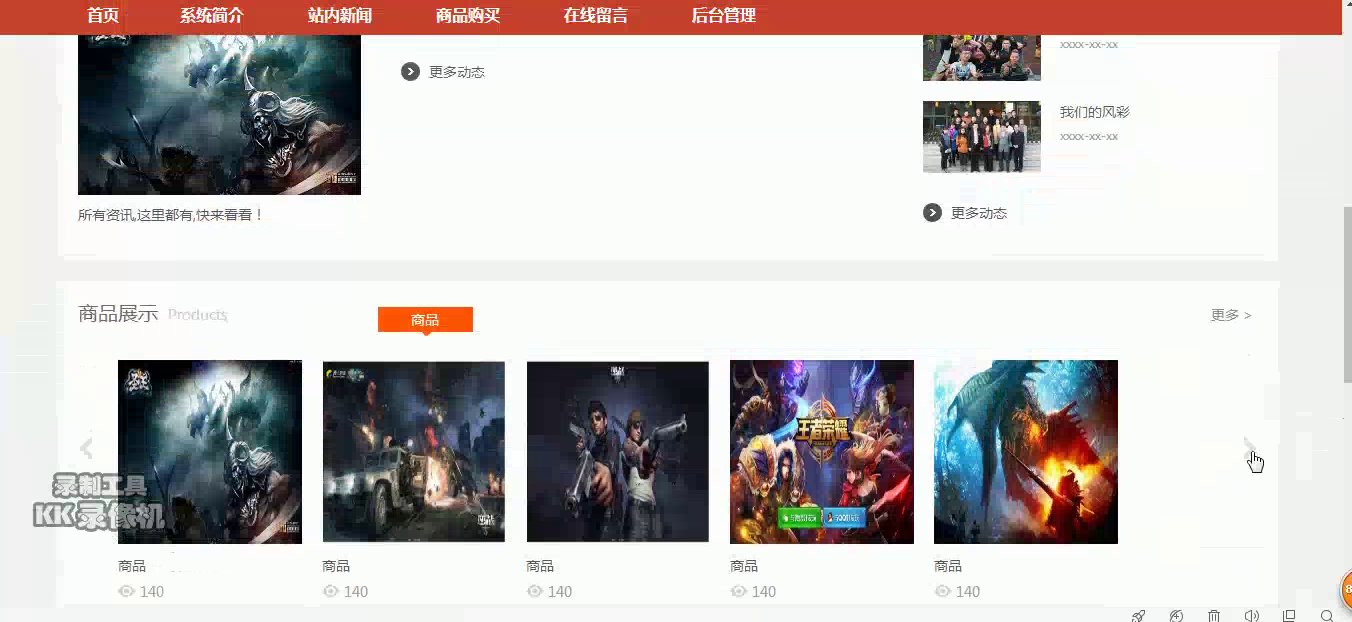Click the eye icon under the gunmen product

[534, 591]
